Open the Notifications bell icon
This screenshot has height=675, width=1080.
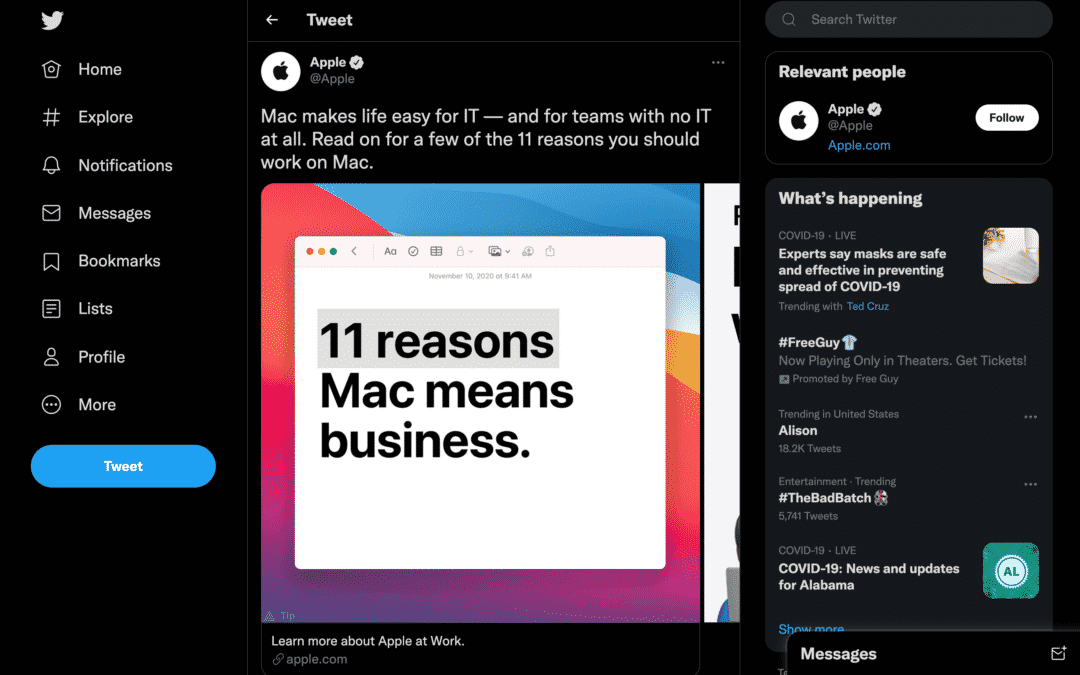click(51, 165)
